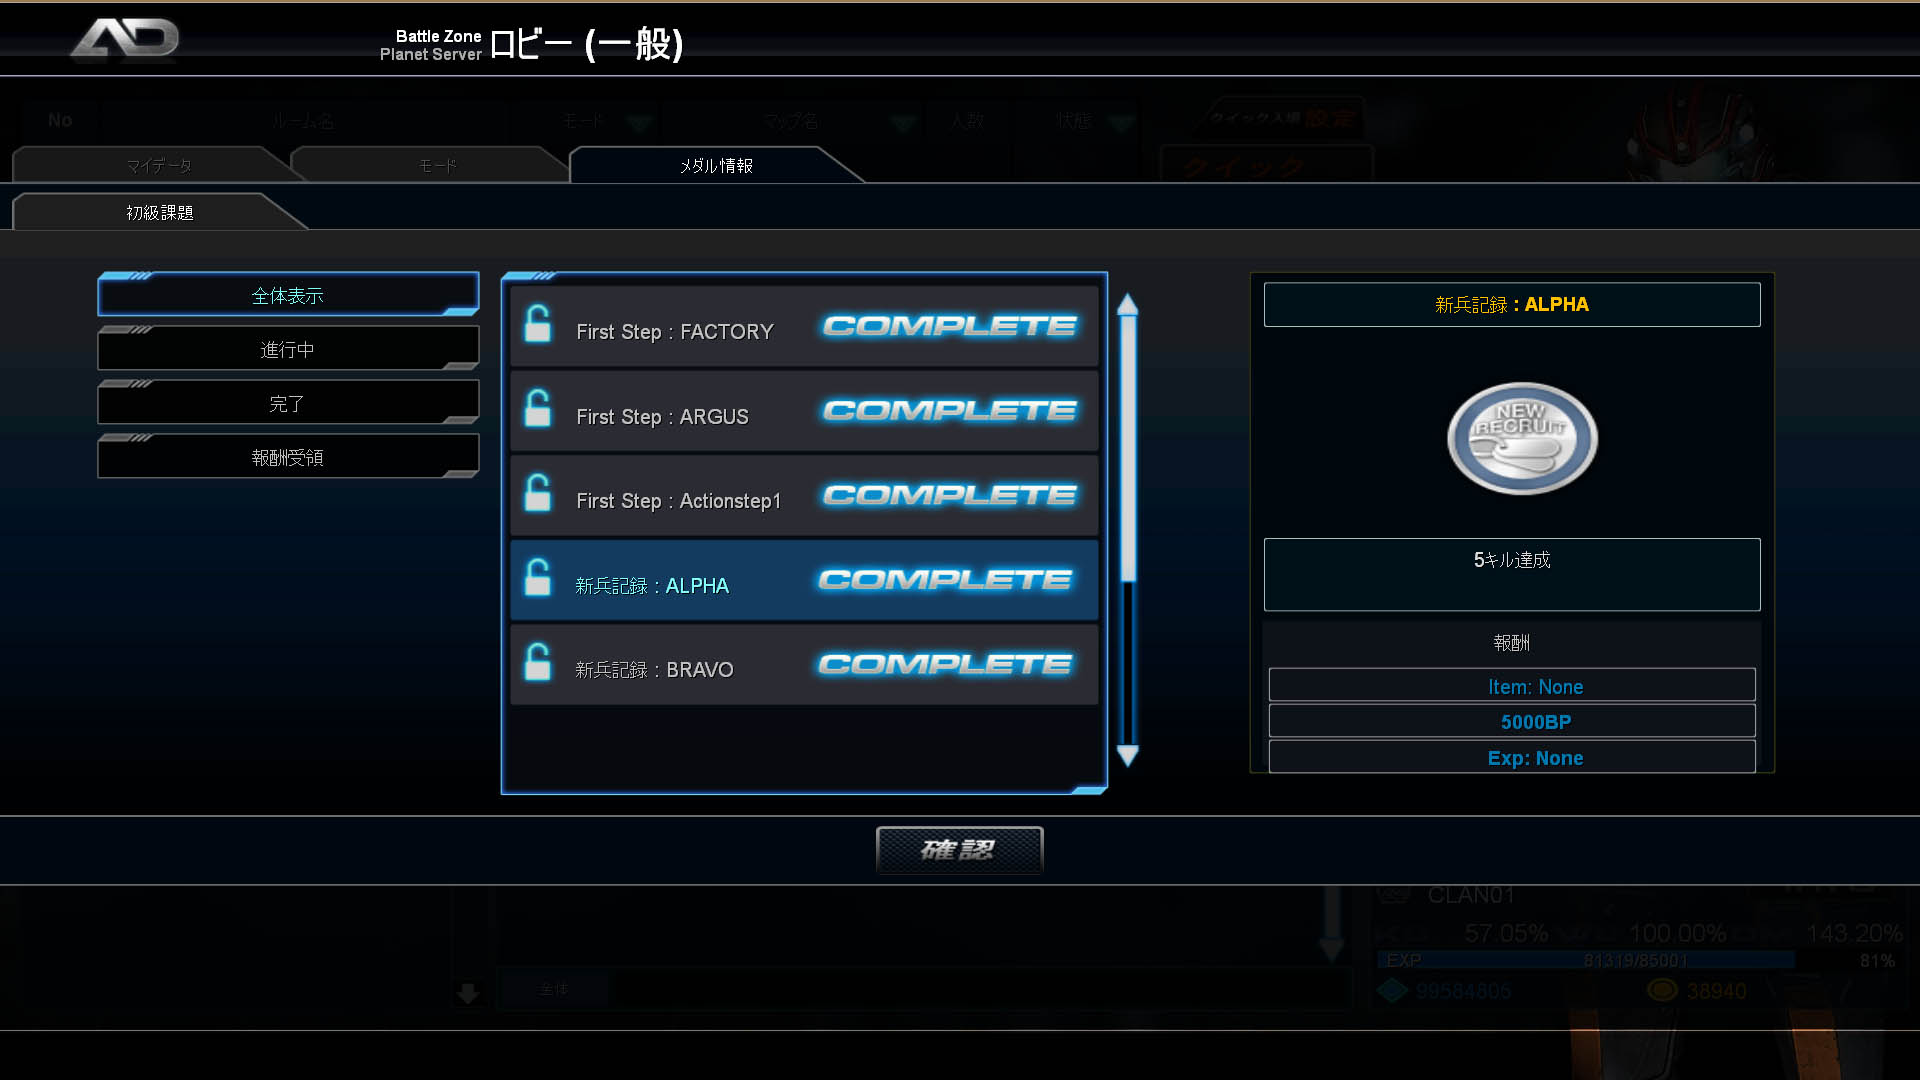This screenshot has height=1080, width=1920.
Task: Click the NEW RECRUIT medal badge
Action: coord(1522,438)
